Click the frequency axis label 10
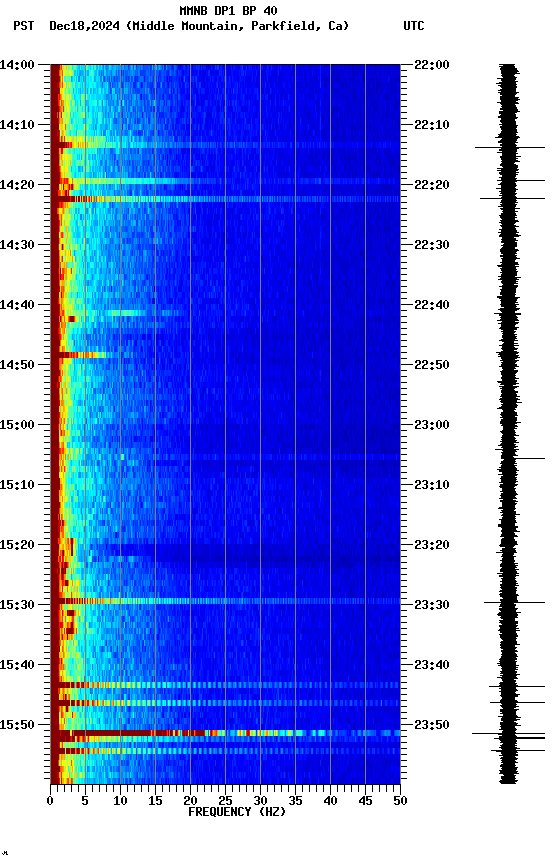Viewport: 552px width, 864px height. point(120,801)
